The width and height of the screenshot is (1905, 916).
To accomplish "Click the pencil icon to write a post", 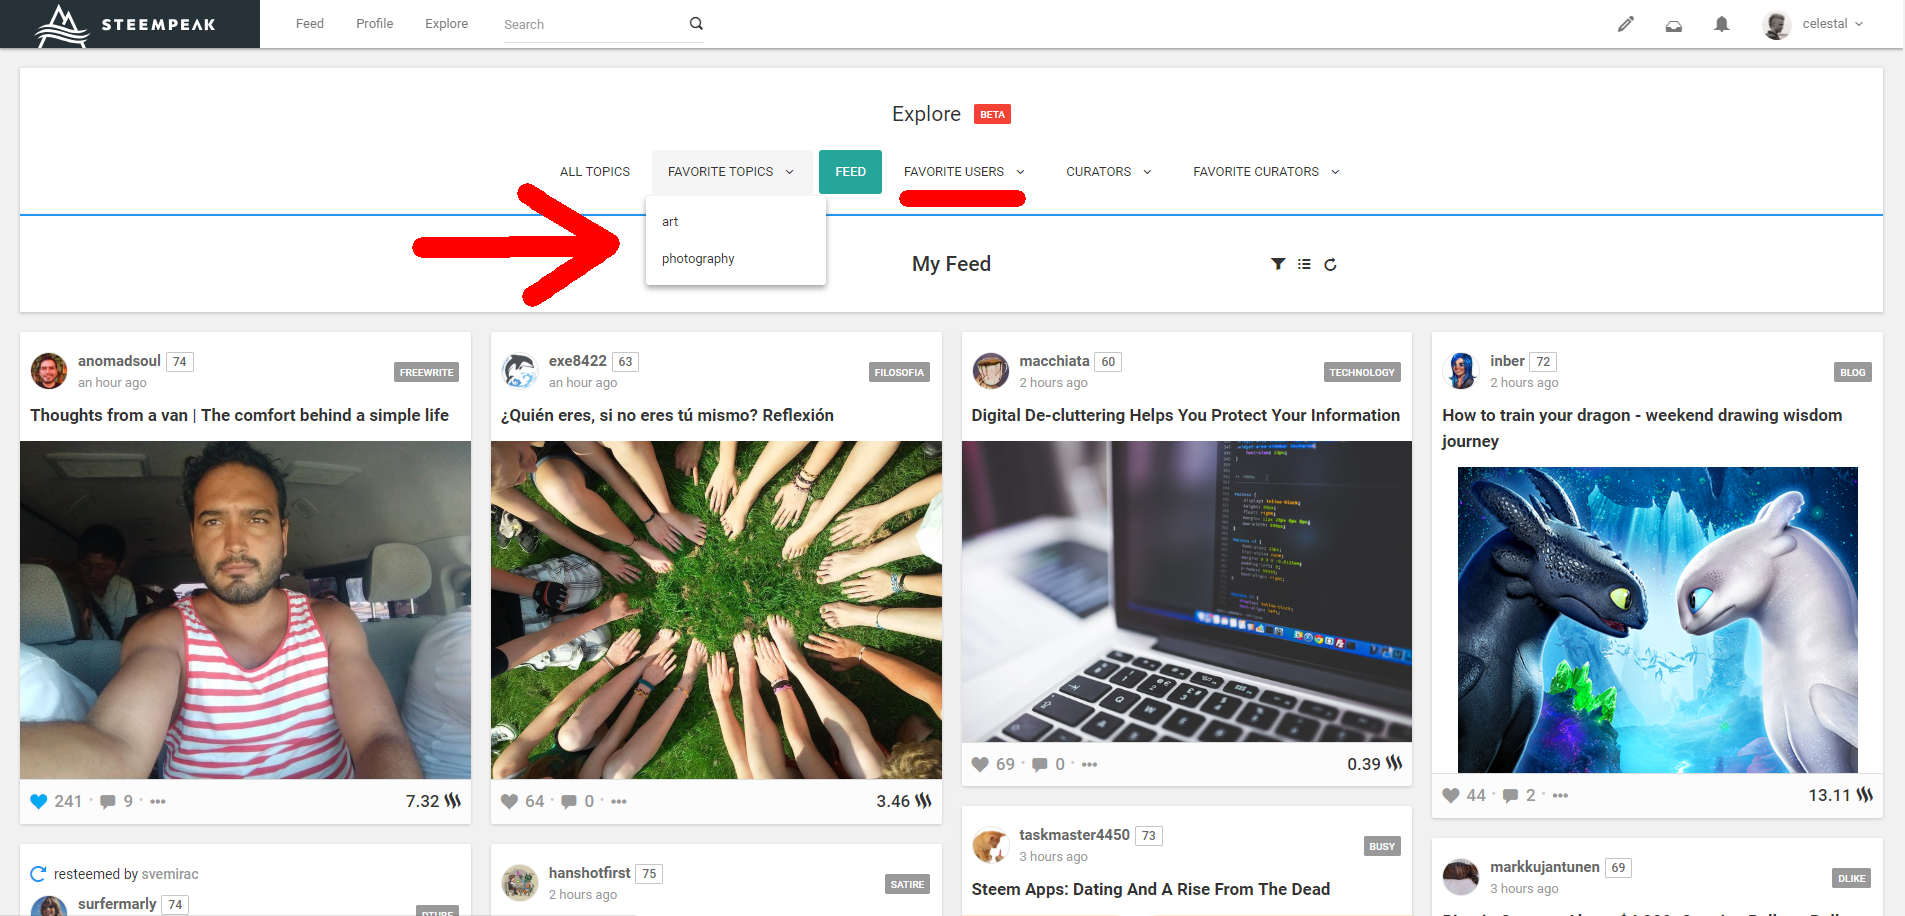I will [1626, 24].
